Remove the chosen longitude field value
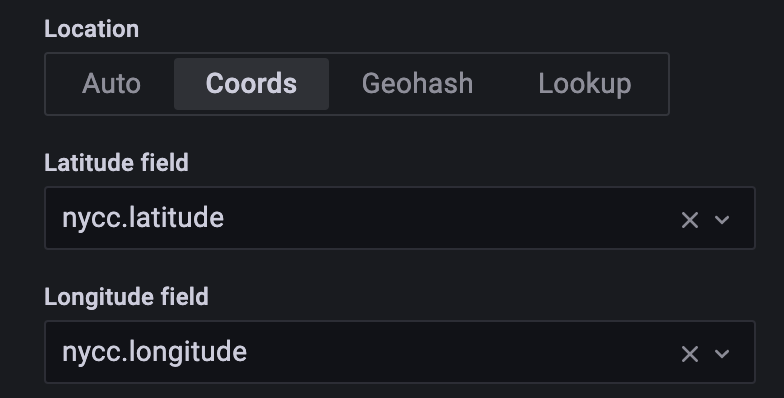This screenshot has width=784, height=398. (690, 354)
